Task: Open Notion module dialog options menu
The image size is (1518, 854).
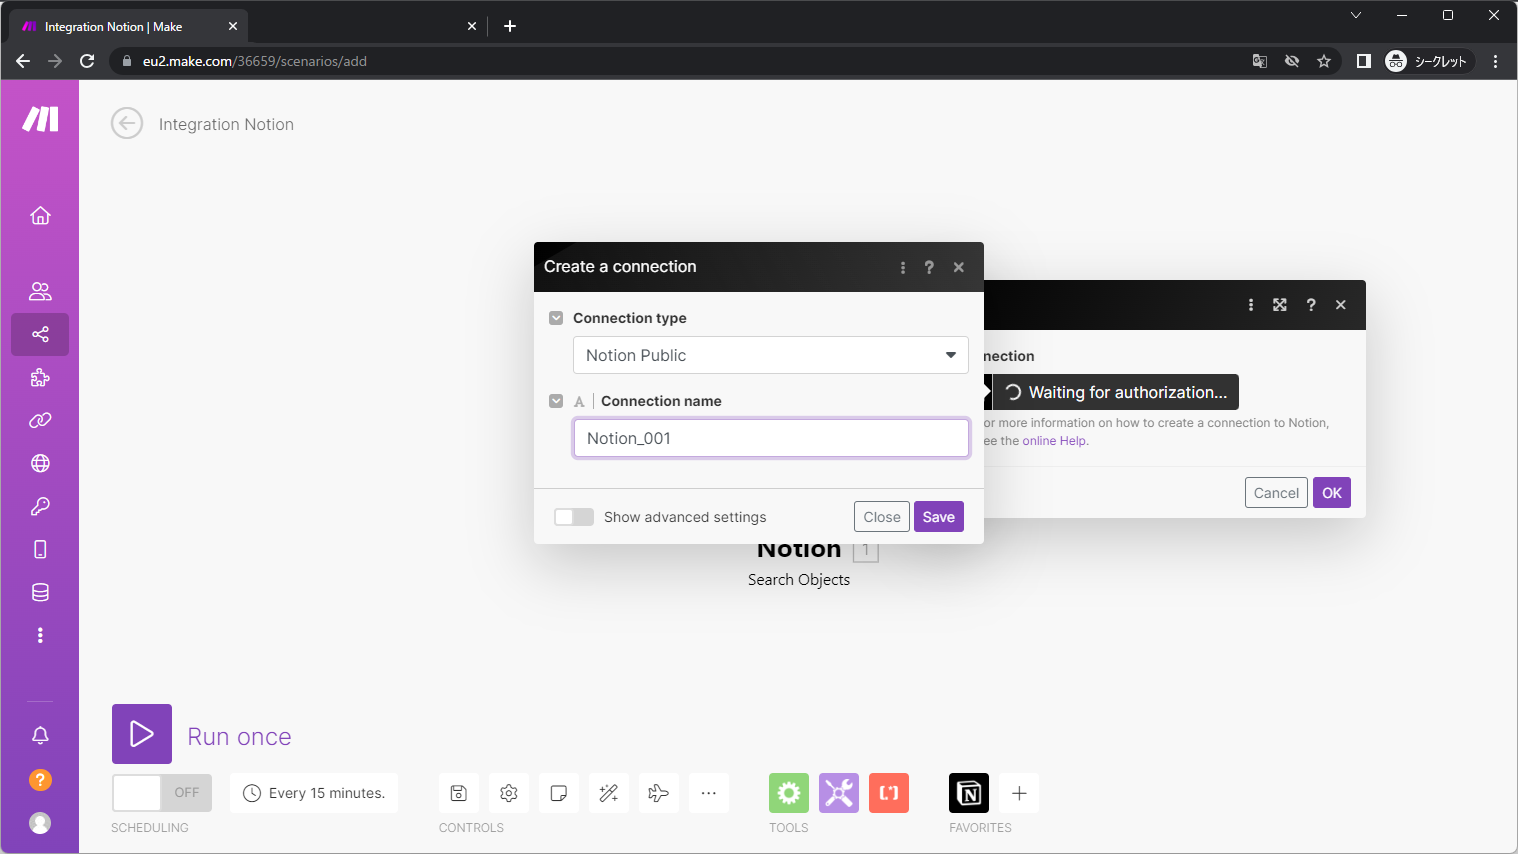Action: pyautogui.click(x=1251, y=305)
